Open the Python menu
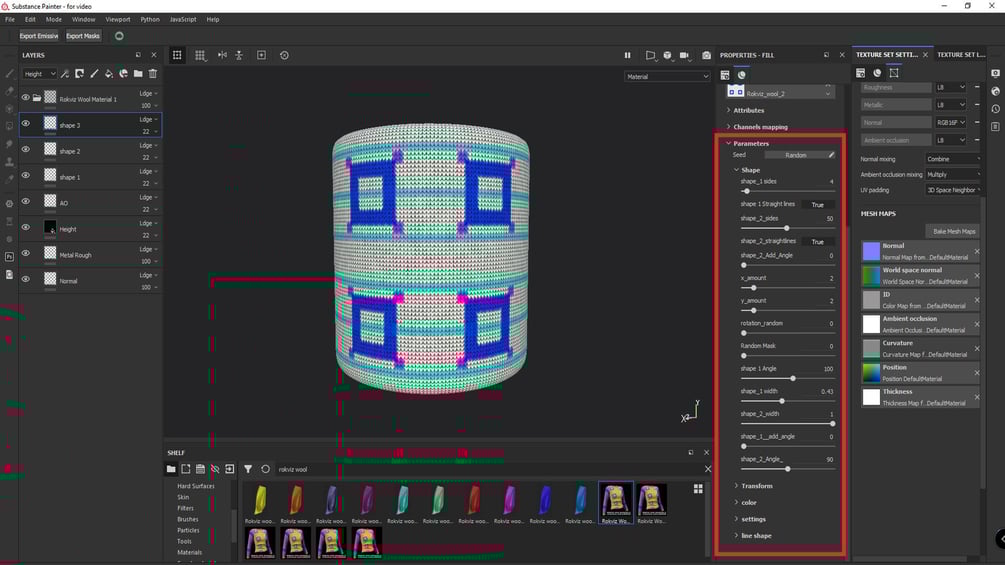Image resolution: width=1005 pixels, height=565 pixels. (150, 19)
